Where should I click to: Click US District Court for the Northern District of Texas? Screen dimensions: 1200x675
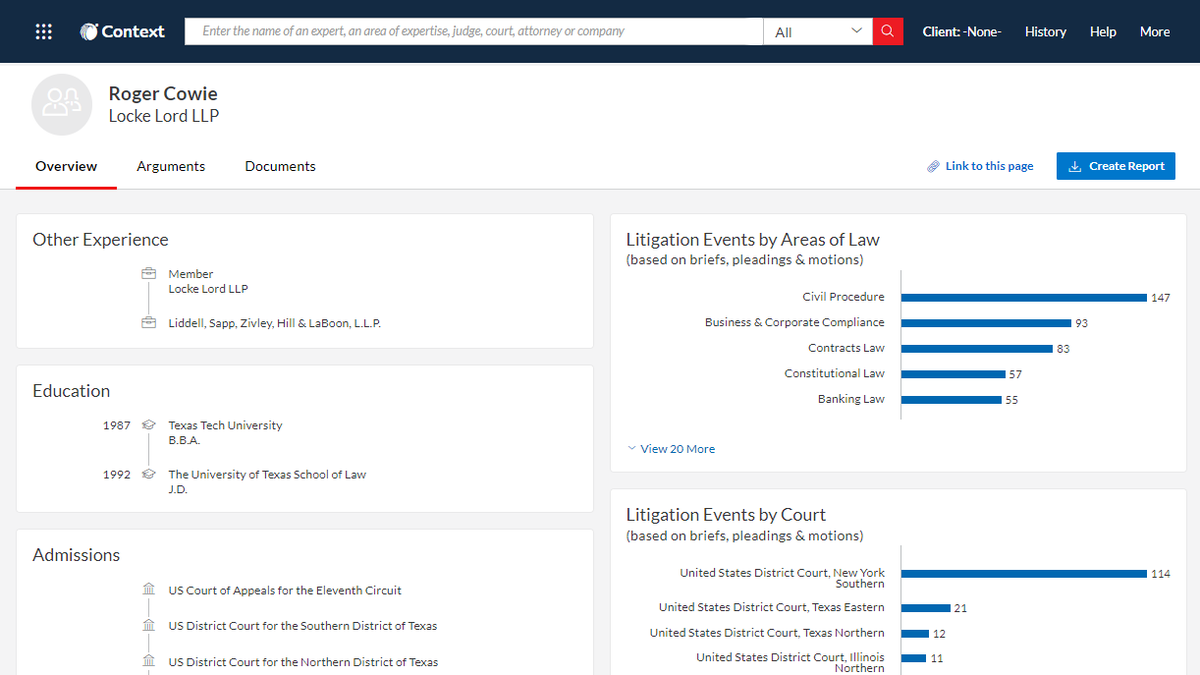[x=303, y=662]
